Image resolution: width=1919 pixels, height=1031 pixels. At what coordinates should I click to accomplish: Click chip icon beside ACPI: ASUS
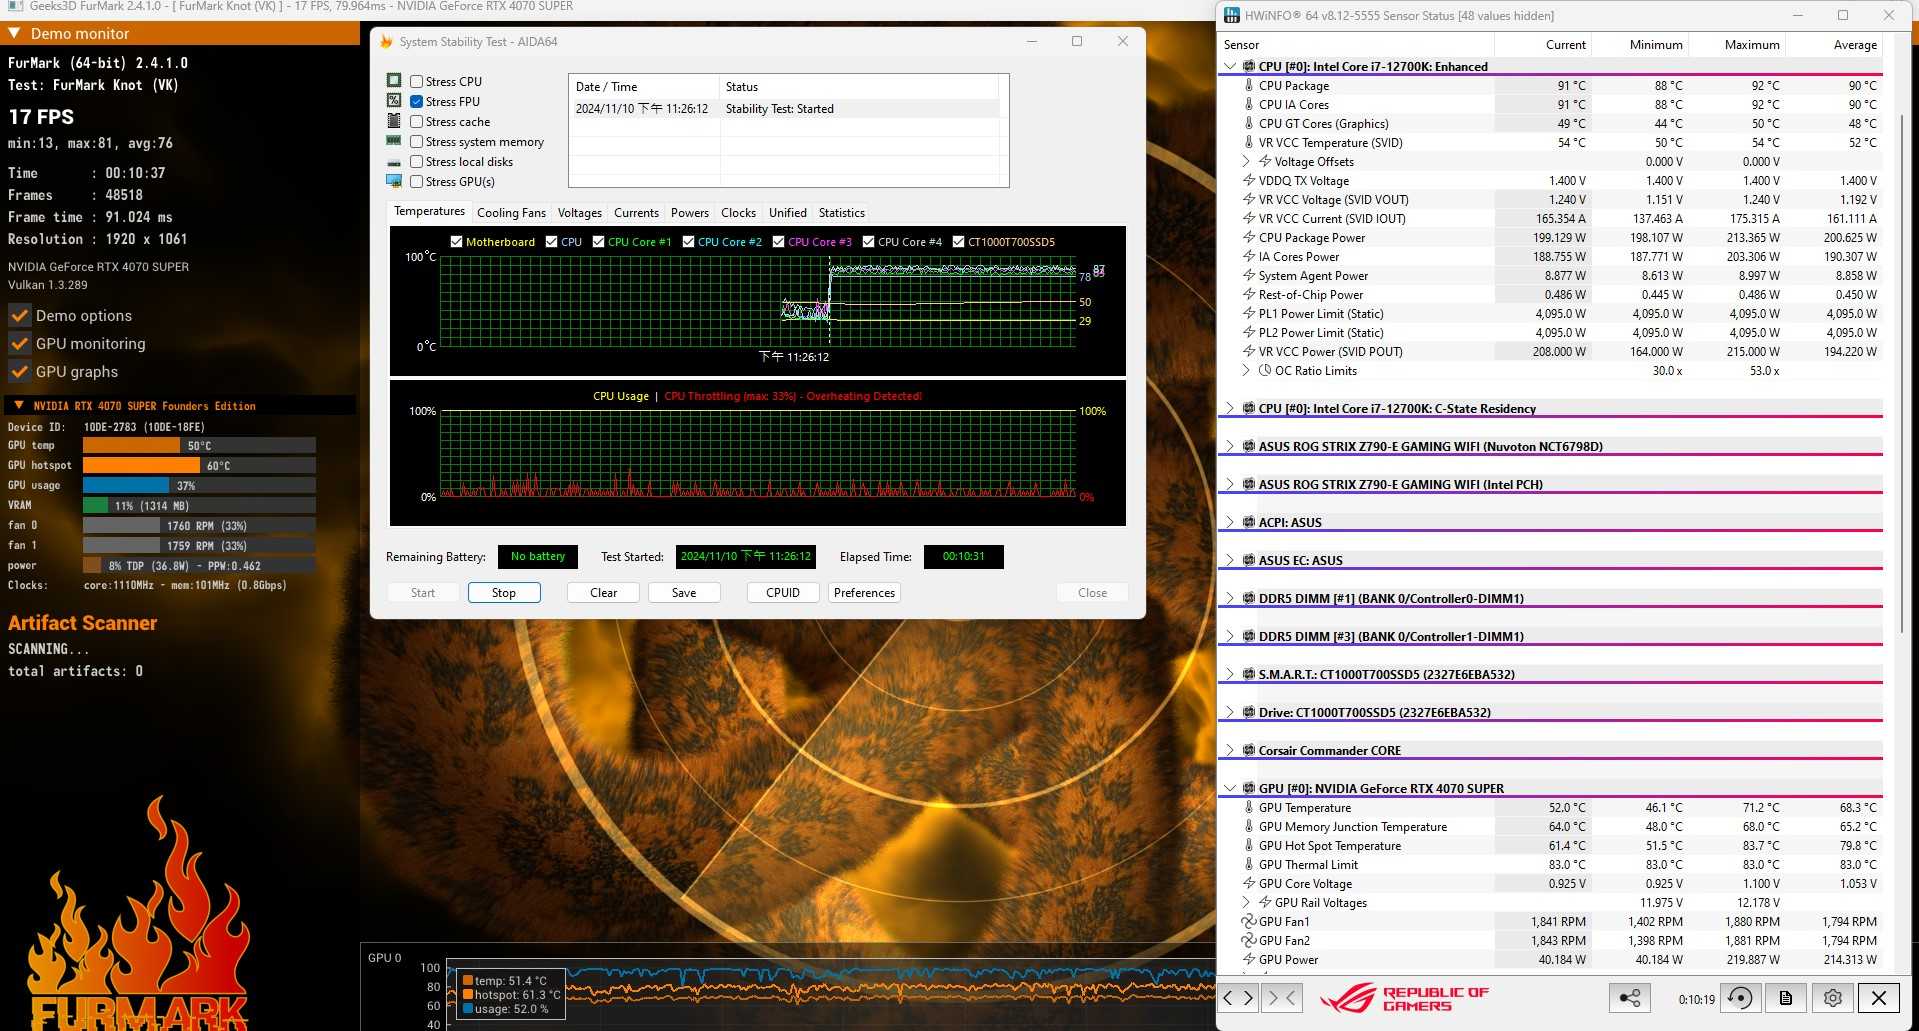[x=1249, y=522]
